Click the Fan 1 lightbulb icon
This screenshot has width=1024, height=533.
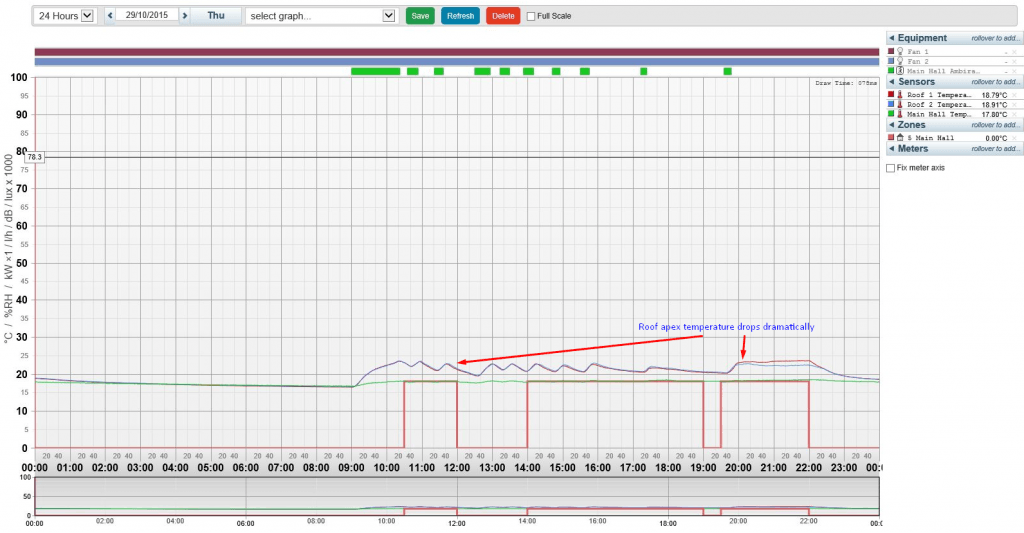[899, 51]
